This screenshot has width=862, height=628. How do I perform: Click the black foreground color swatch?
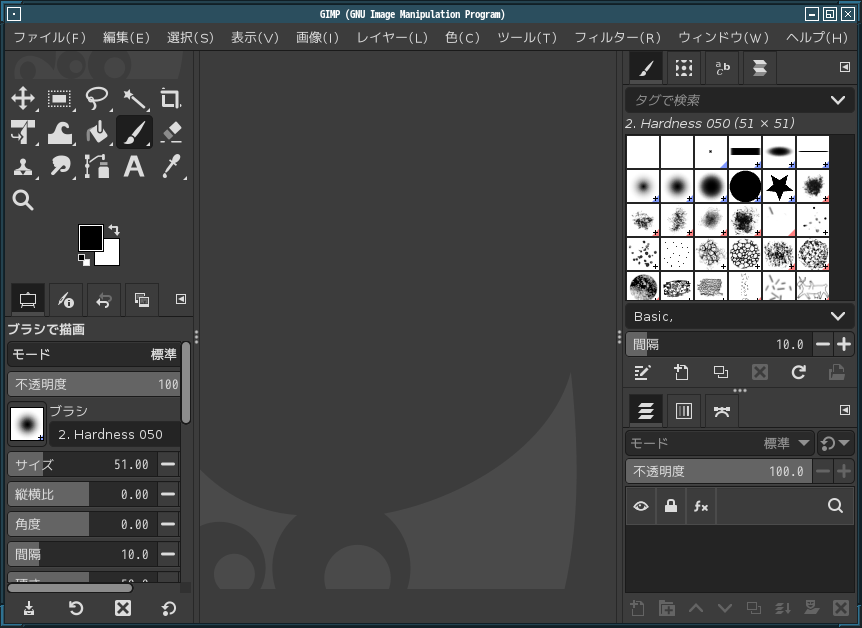point(90,238)
